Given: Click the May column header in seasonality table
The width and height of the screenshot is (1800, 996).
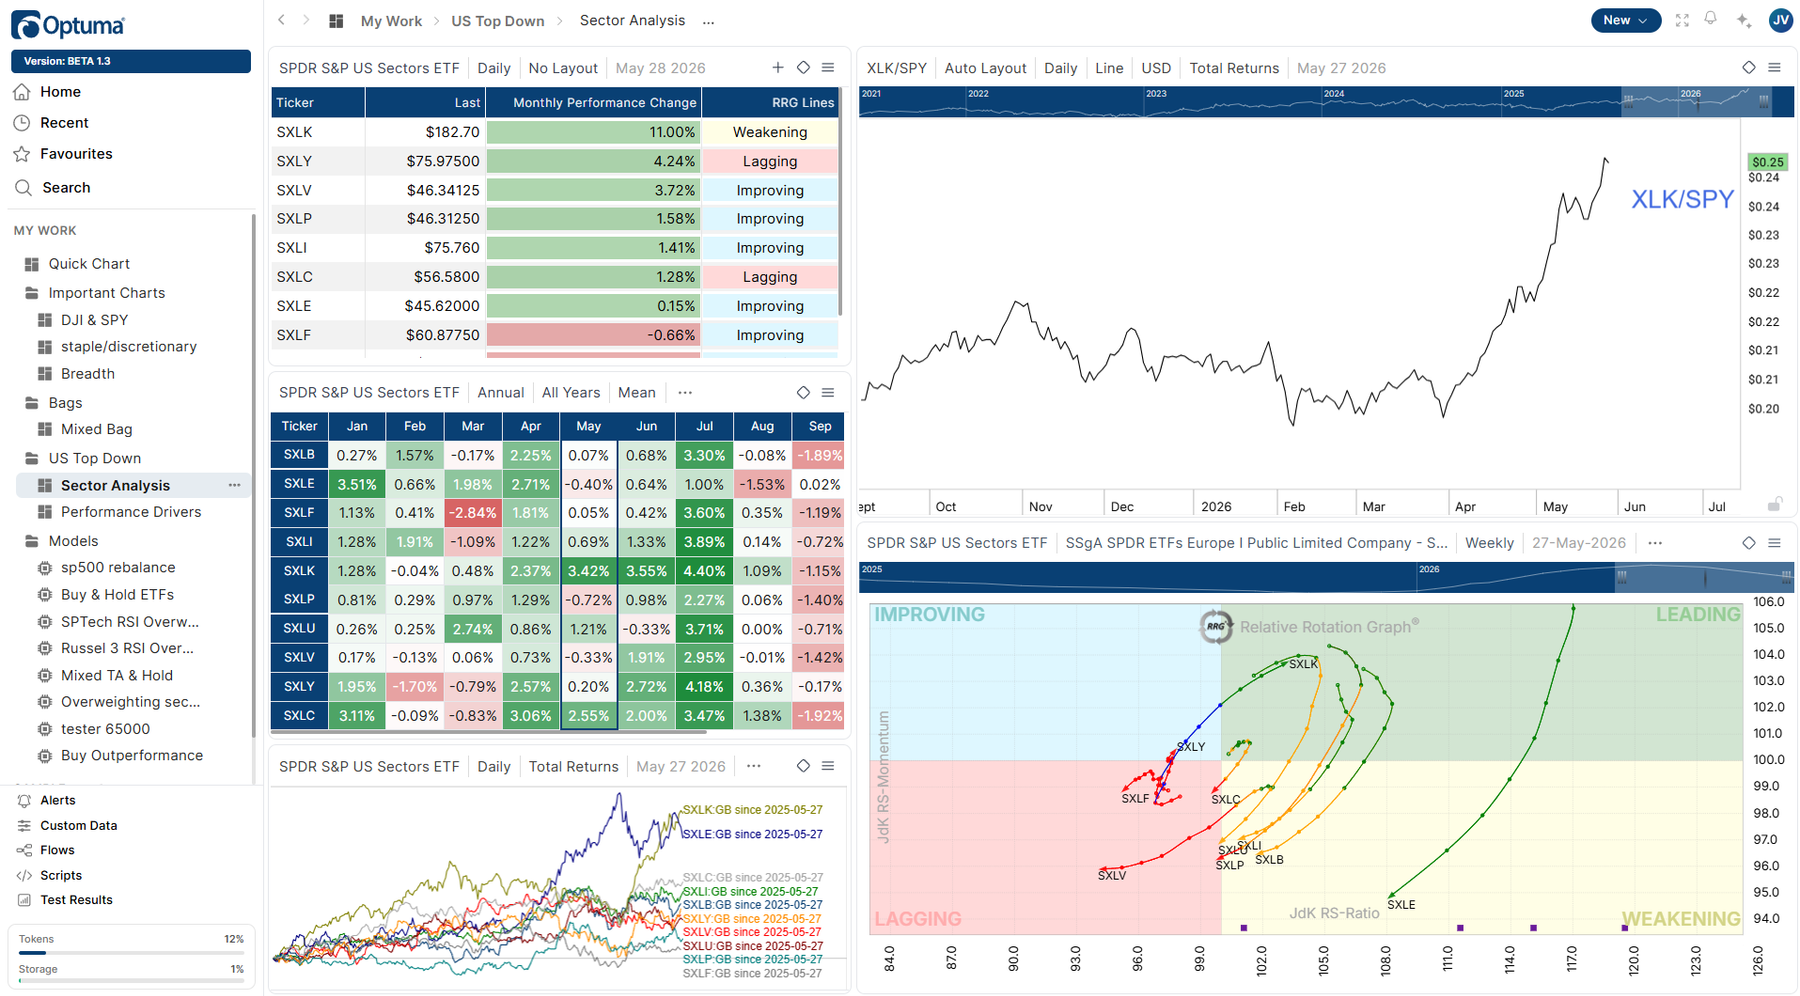Looking at the screenshot, I should click(x=589, y=426).
